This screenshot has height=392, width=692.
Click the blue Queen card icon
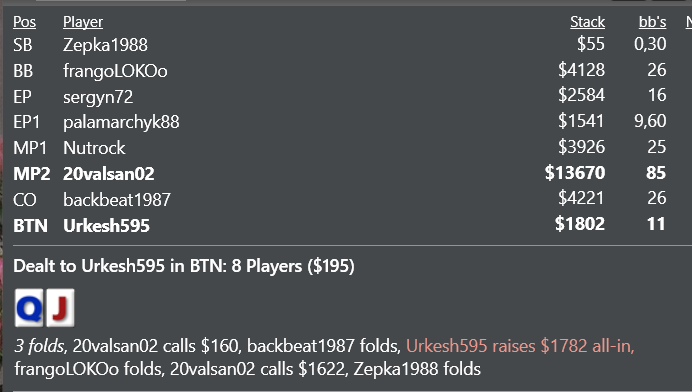pos(29,308)
